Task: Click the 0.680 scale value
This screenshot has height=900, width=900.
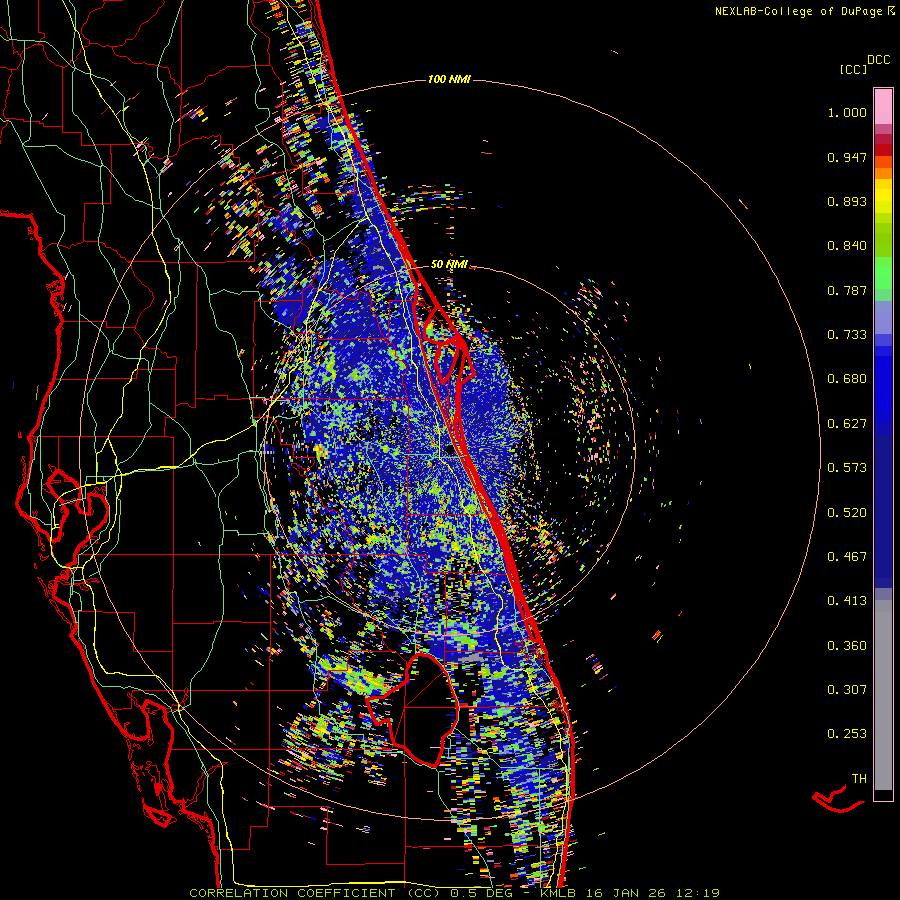Action: pyautogui.click(x=847, y=379)
